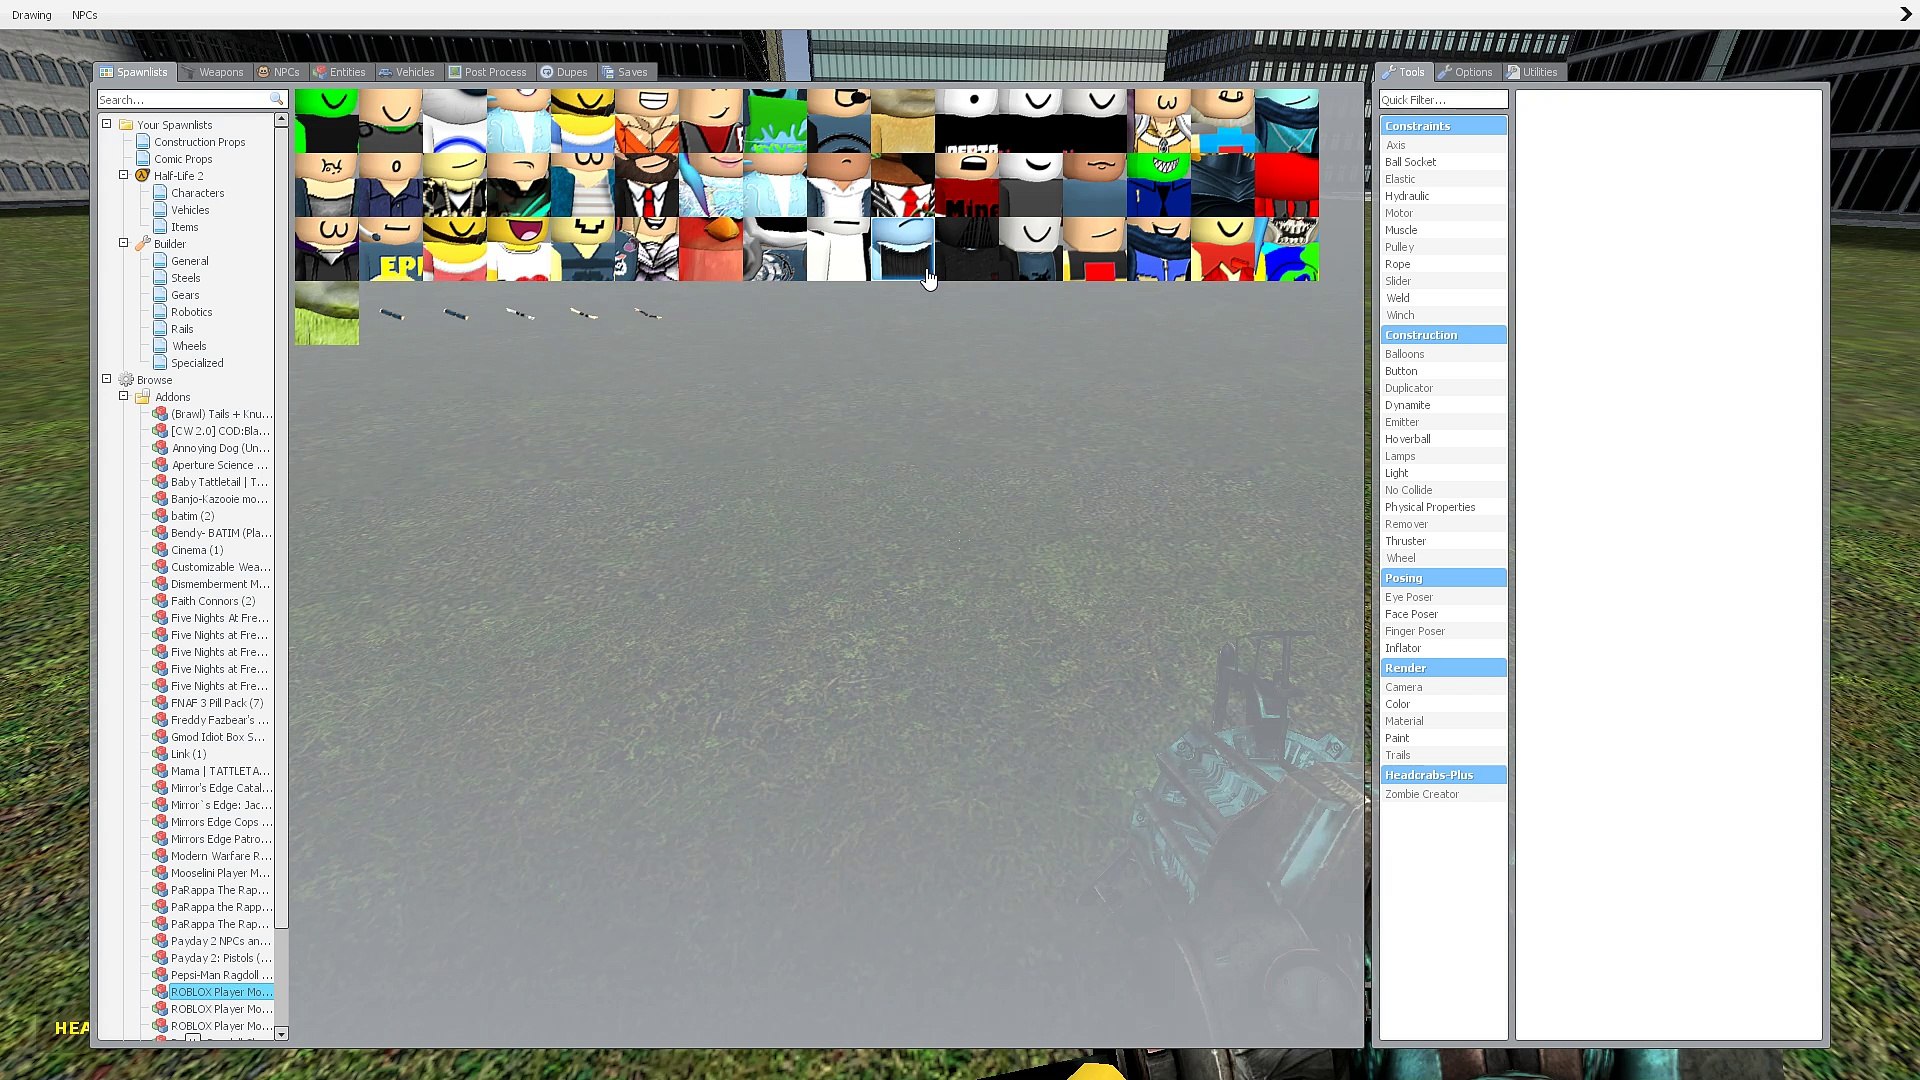Choose the Thruster construction tool

tap(1405, 541)
